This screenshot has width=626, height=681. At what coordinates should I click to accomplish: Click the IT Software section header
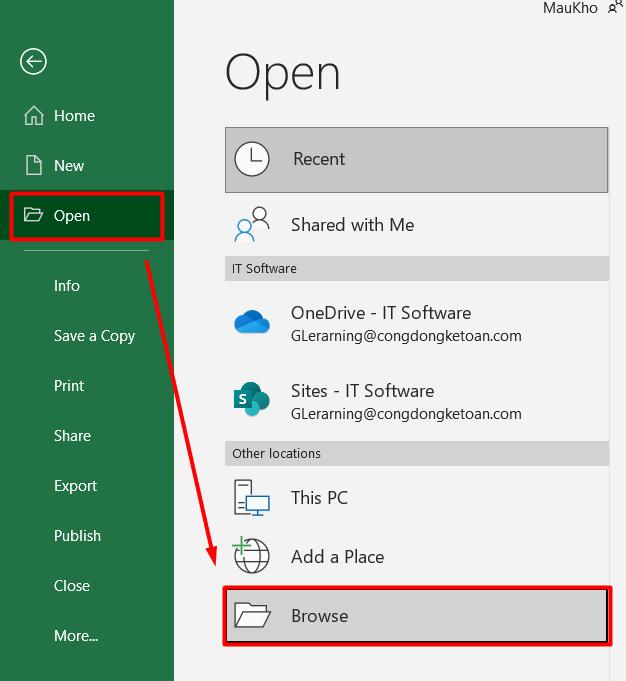[417, 268]
